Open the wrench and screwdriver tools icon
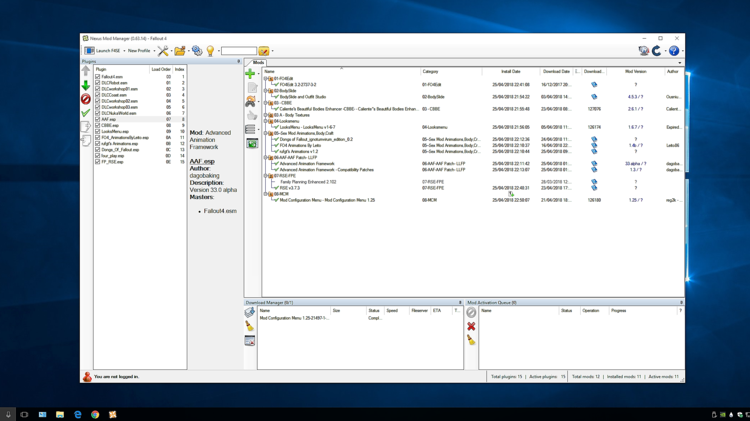This screenshot has height=421, width=750. point(163,51)
